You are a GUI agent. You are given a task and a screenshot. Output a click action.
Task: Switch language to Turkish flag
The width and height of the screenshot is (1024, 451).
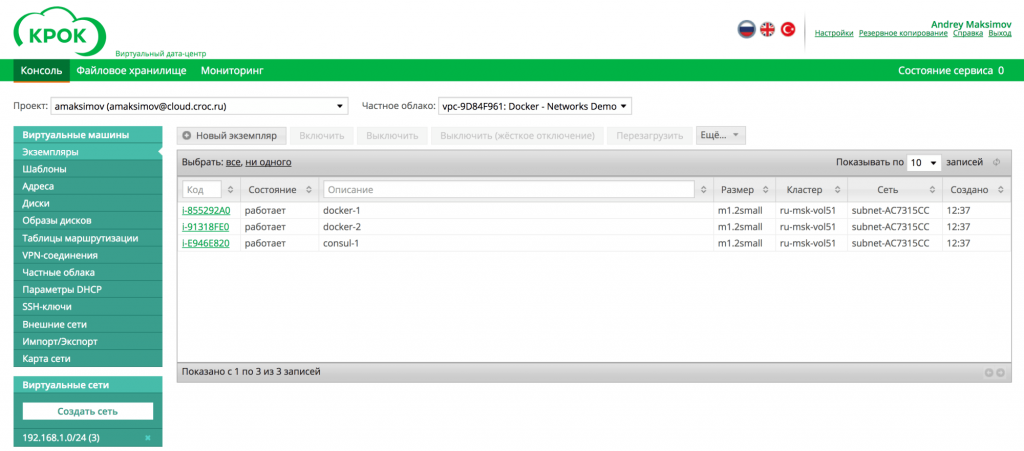click(x=788, y=30)
